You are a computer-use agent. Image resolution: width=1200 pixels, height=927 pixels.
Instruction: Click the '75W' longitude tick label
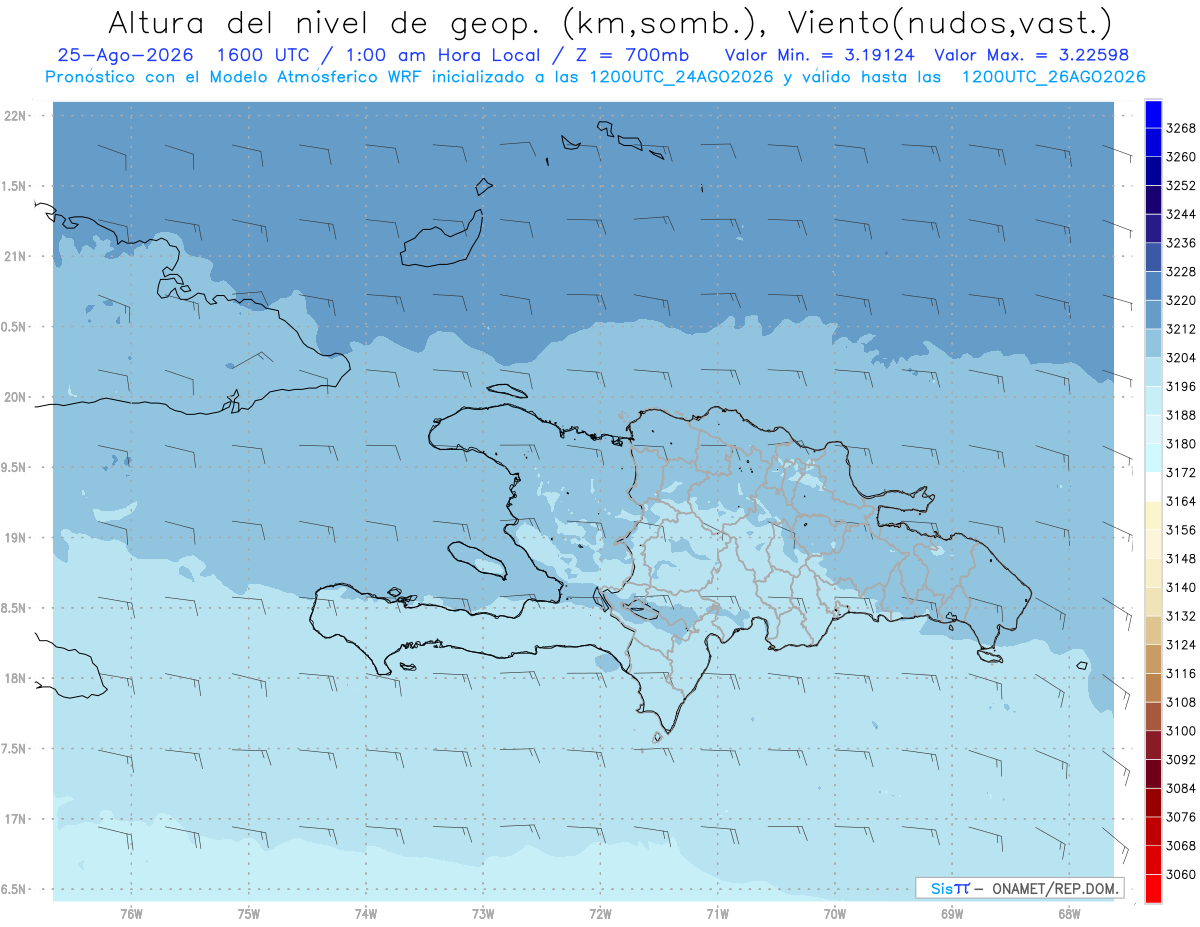point(249,912)
